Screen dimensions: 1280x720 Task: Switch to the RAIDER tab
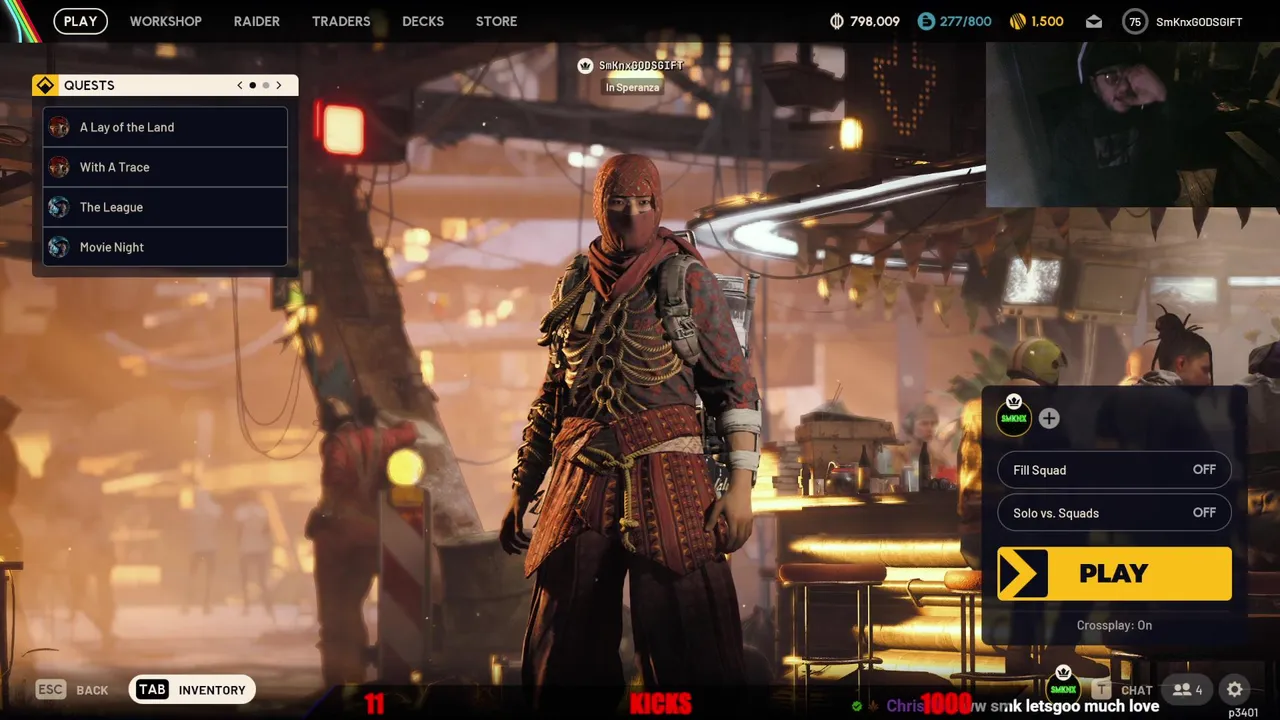point(256,21)
